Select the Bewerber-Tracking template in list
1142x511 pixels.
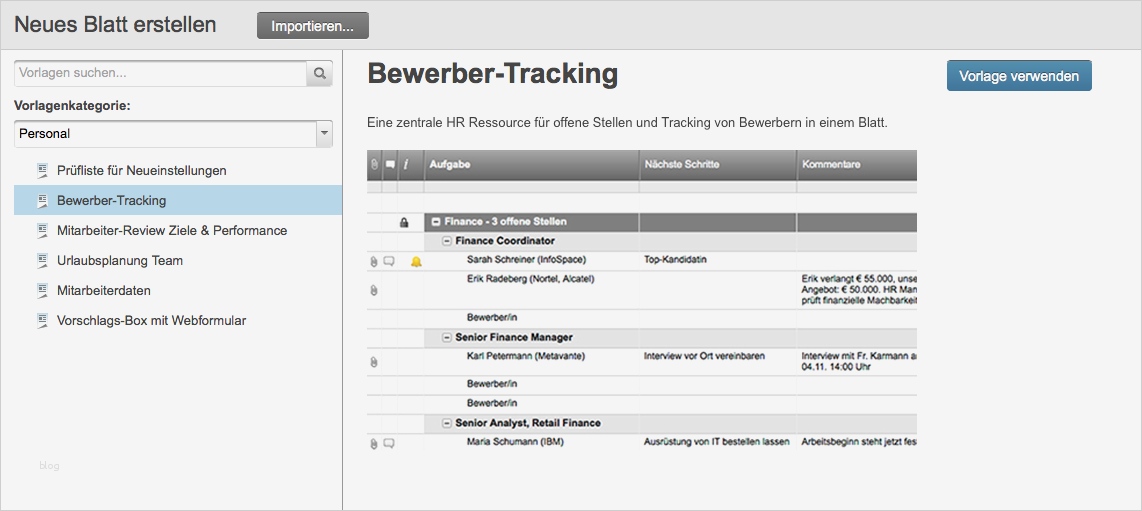(x=178, y=200)
